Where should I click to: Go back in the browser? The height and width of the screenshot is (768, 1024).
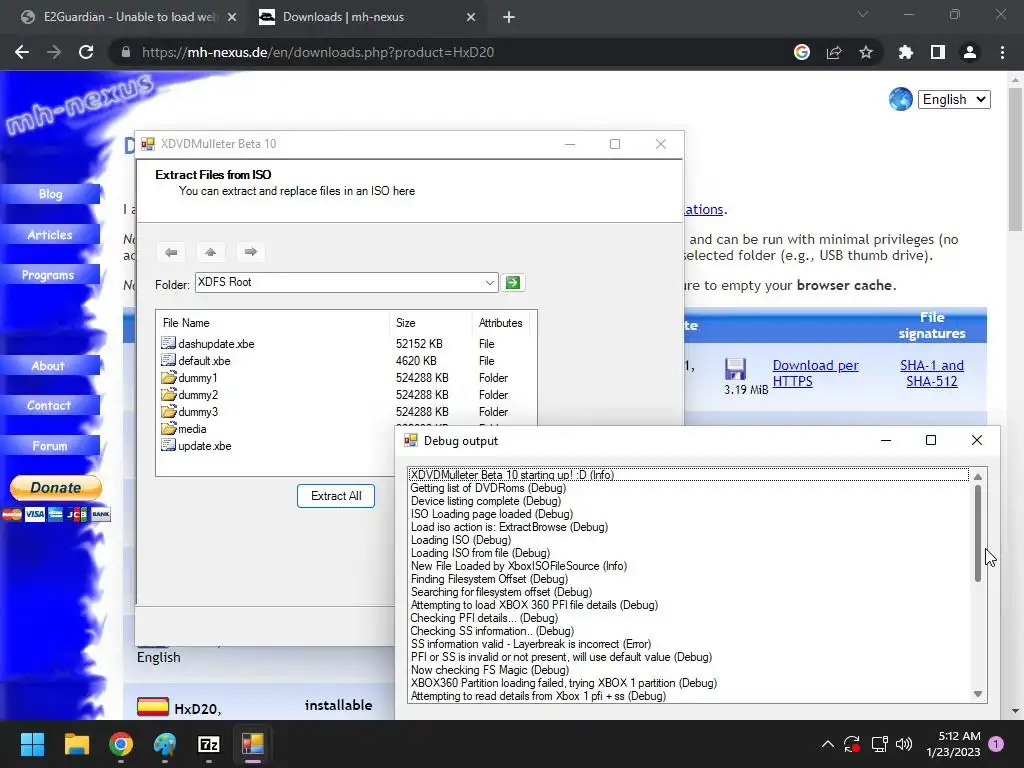pyautogui.click(x=22, y=52)
